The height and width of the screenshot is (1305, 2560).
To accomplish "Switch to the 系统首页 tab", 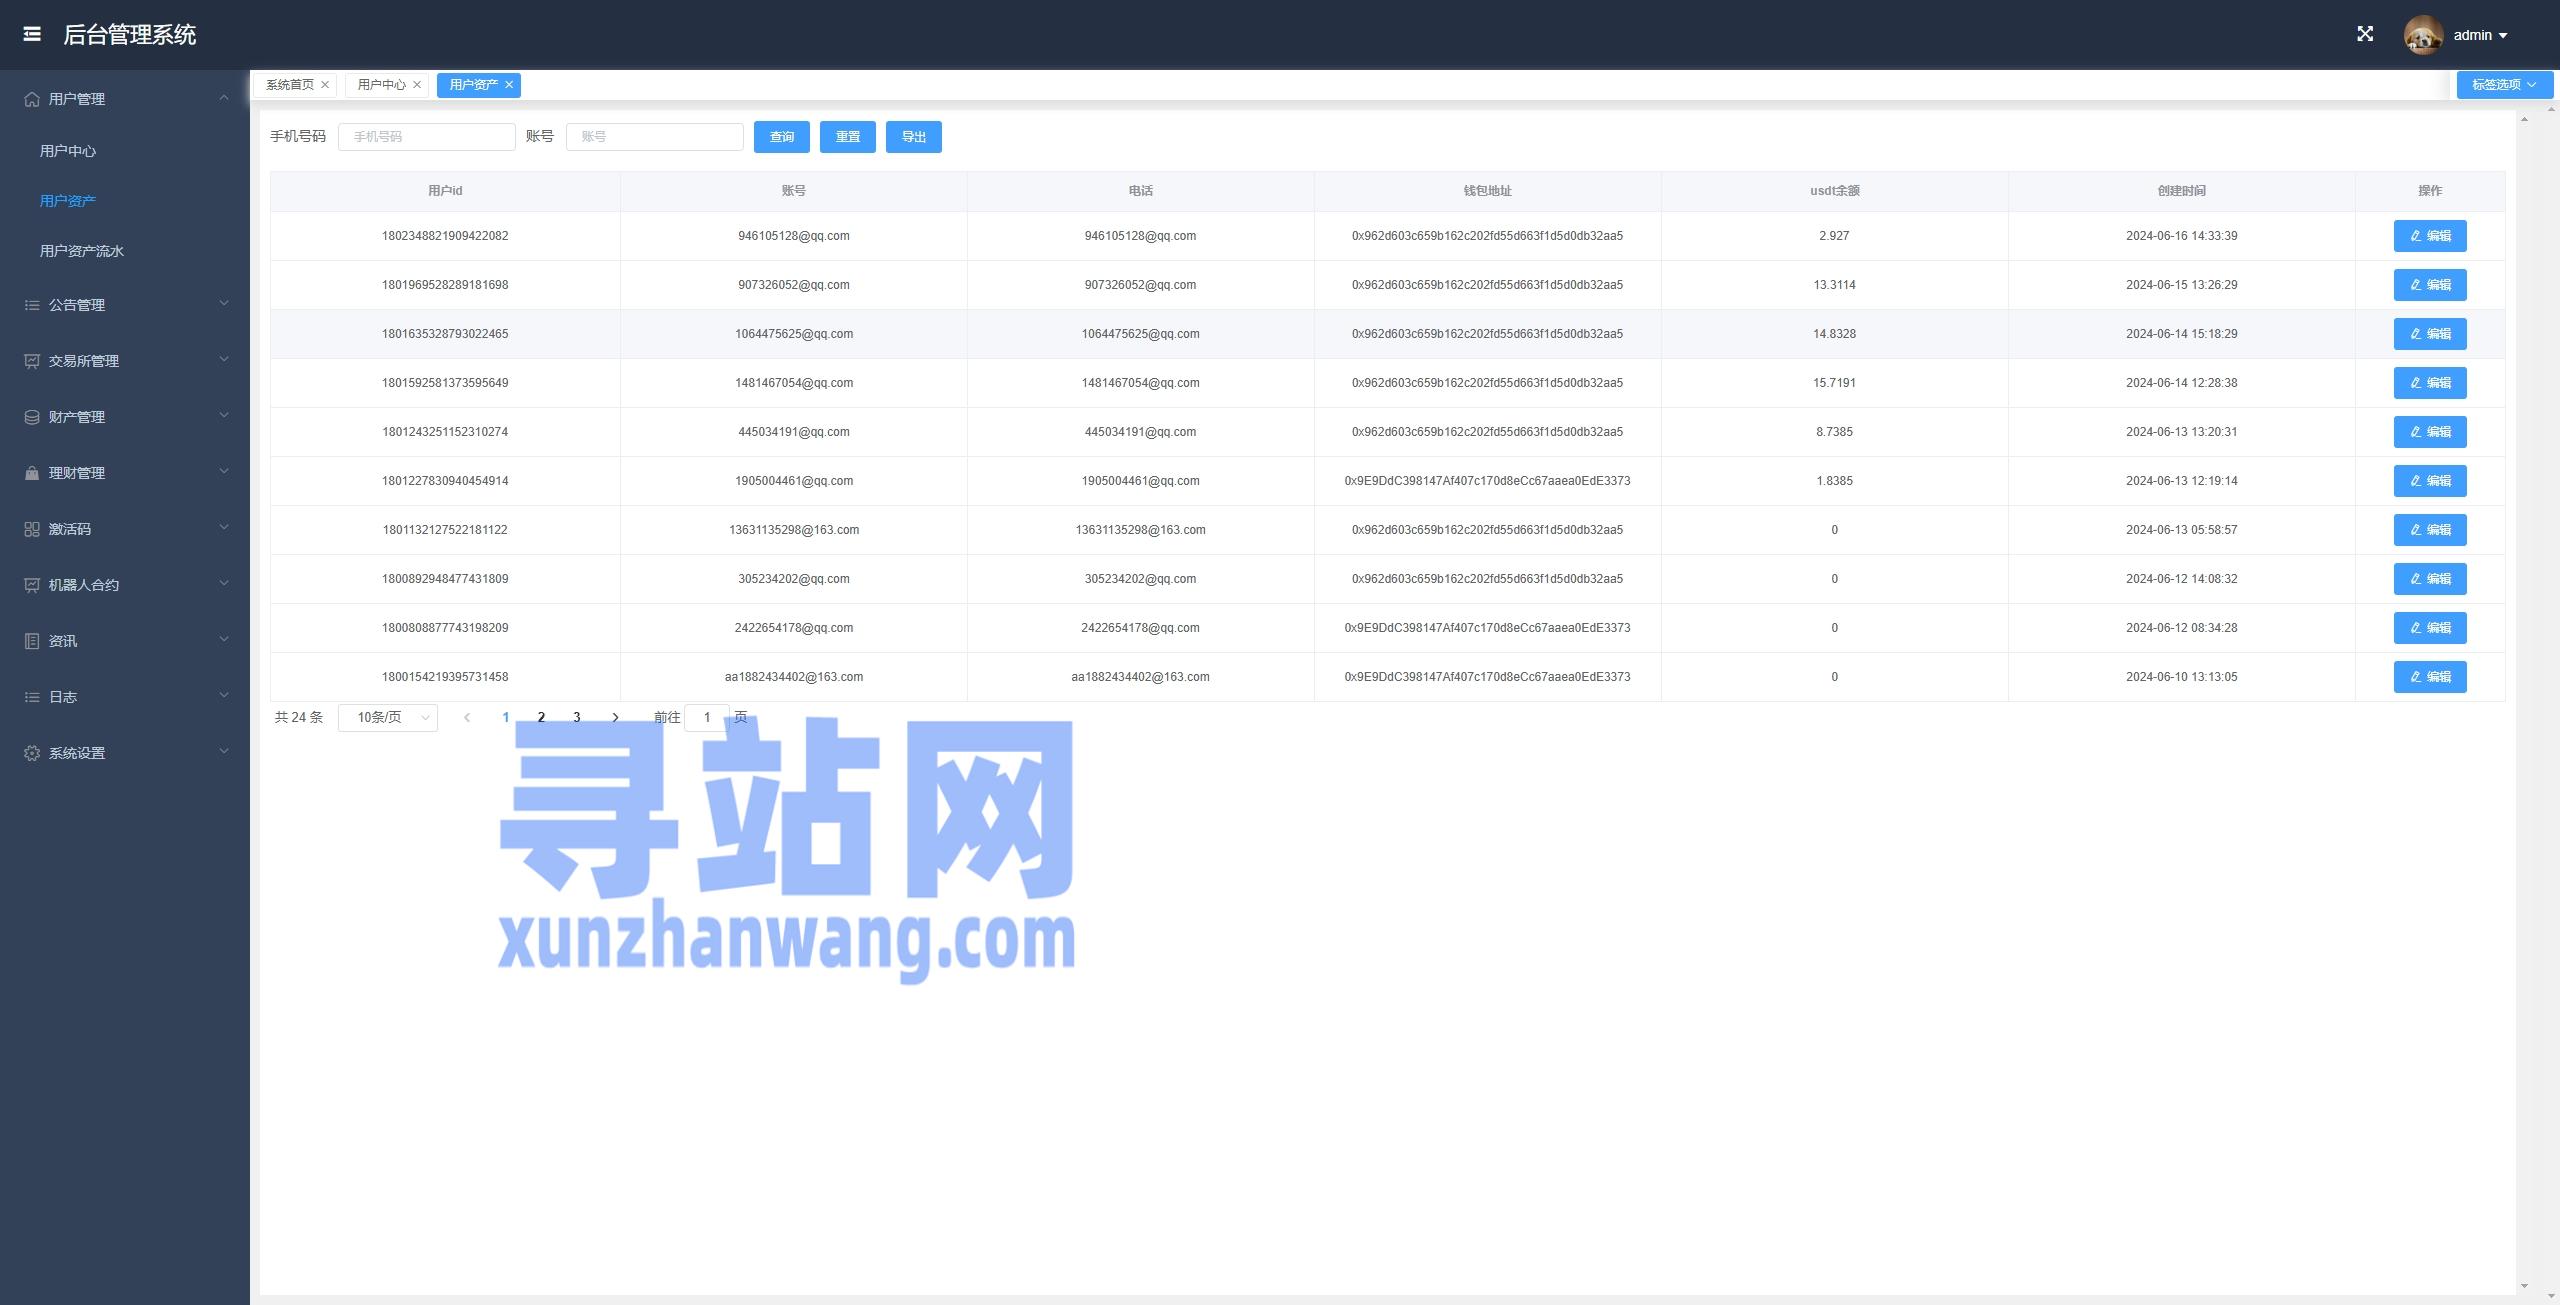I will [x=290, y=85].
